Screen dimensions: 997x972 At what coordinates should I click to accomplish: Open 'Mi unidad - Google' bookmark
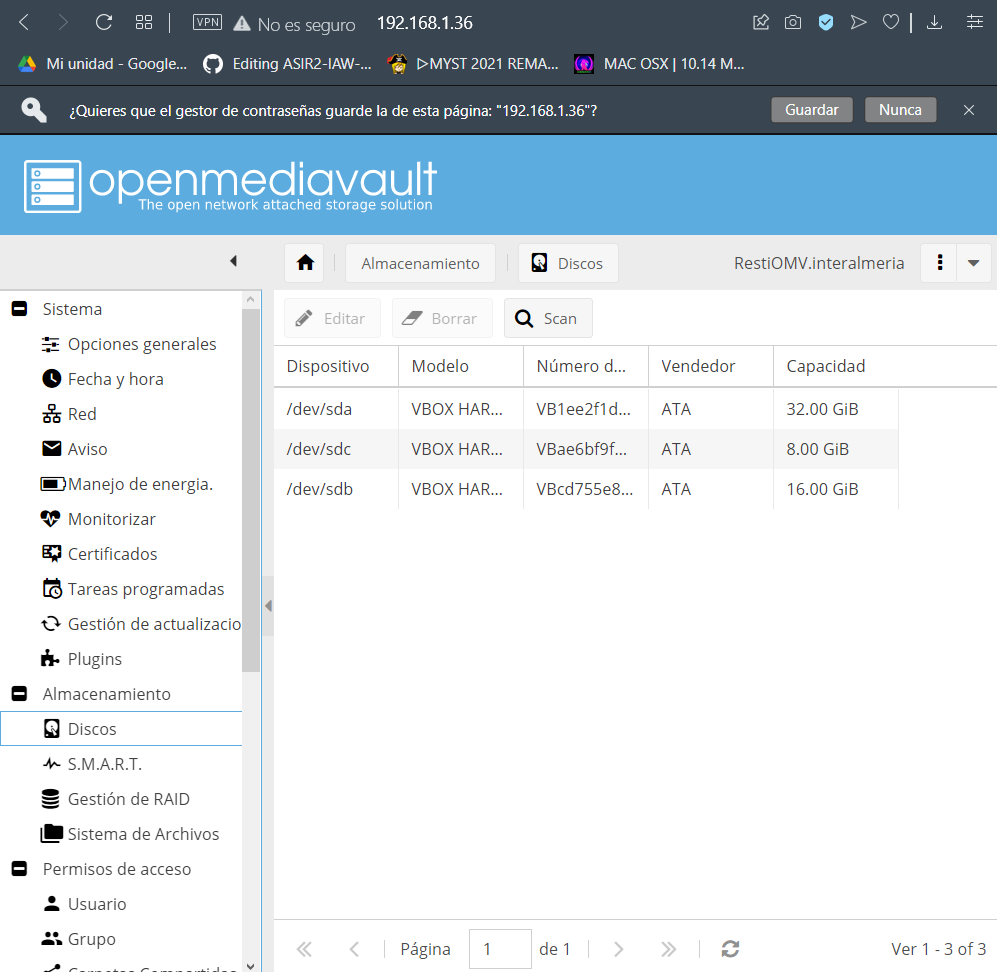pos(102,64)
